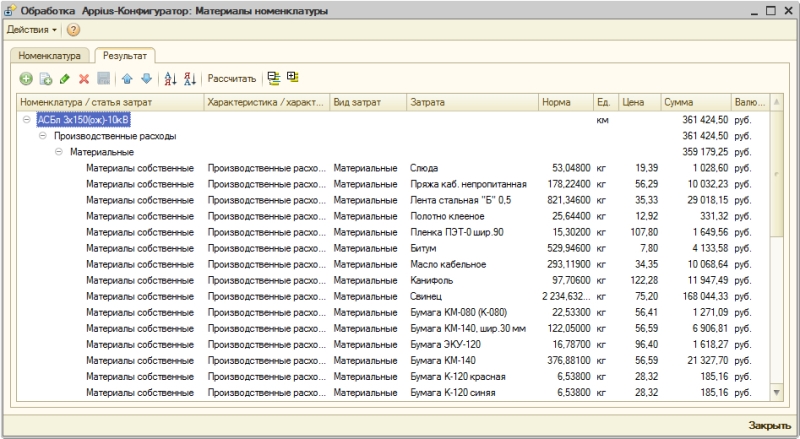Open the Действия dropdown menu
800x439 pixels.
(32, 30)
